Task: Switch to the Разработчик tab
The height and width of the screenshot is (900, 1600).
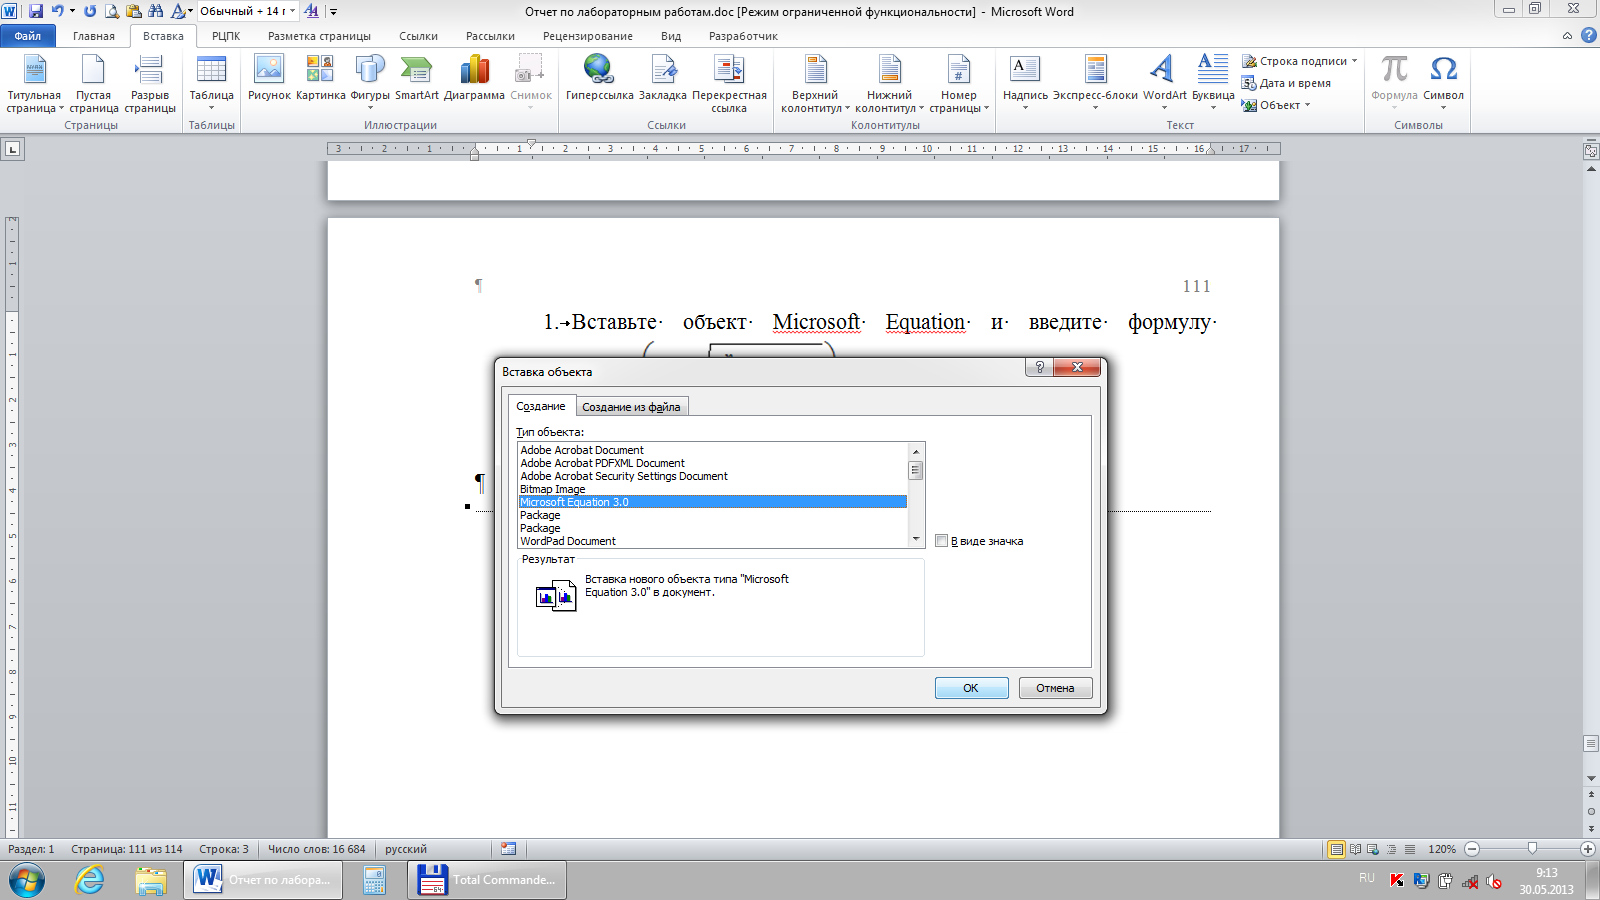Action: click(x=743, y=36)
